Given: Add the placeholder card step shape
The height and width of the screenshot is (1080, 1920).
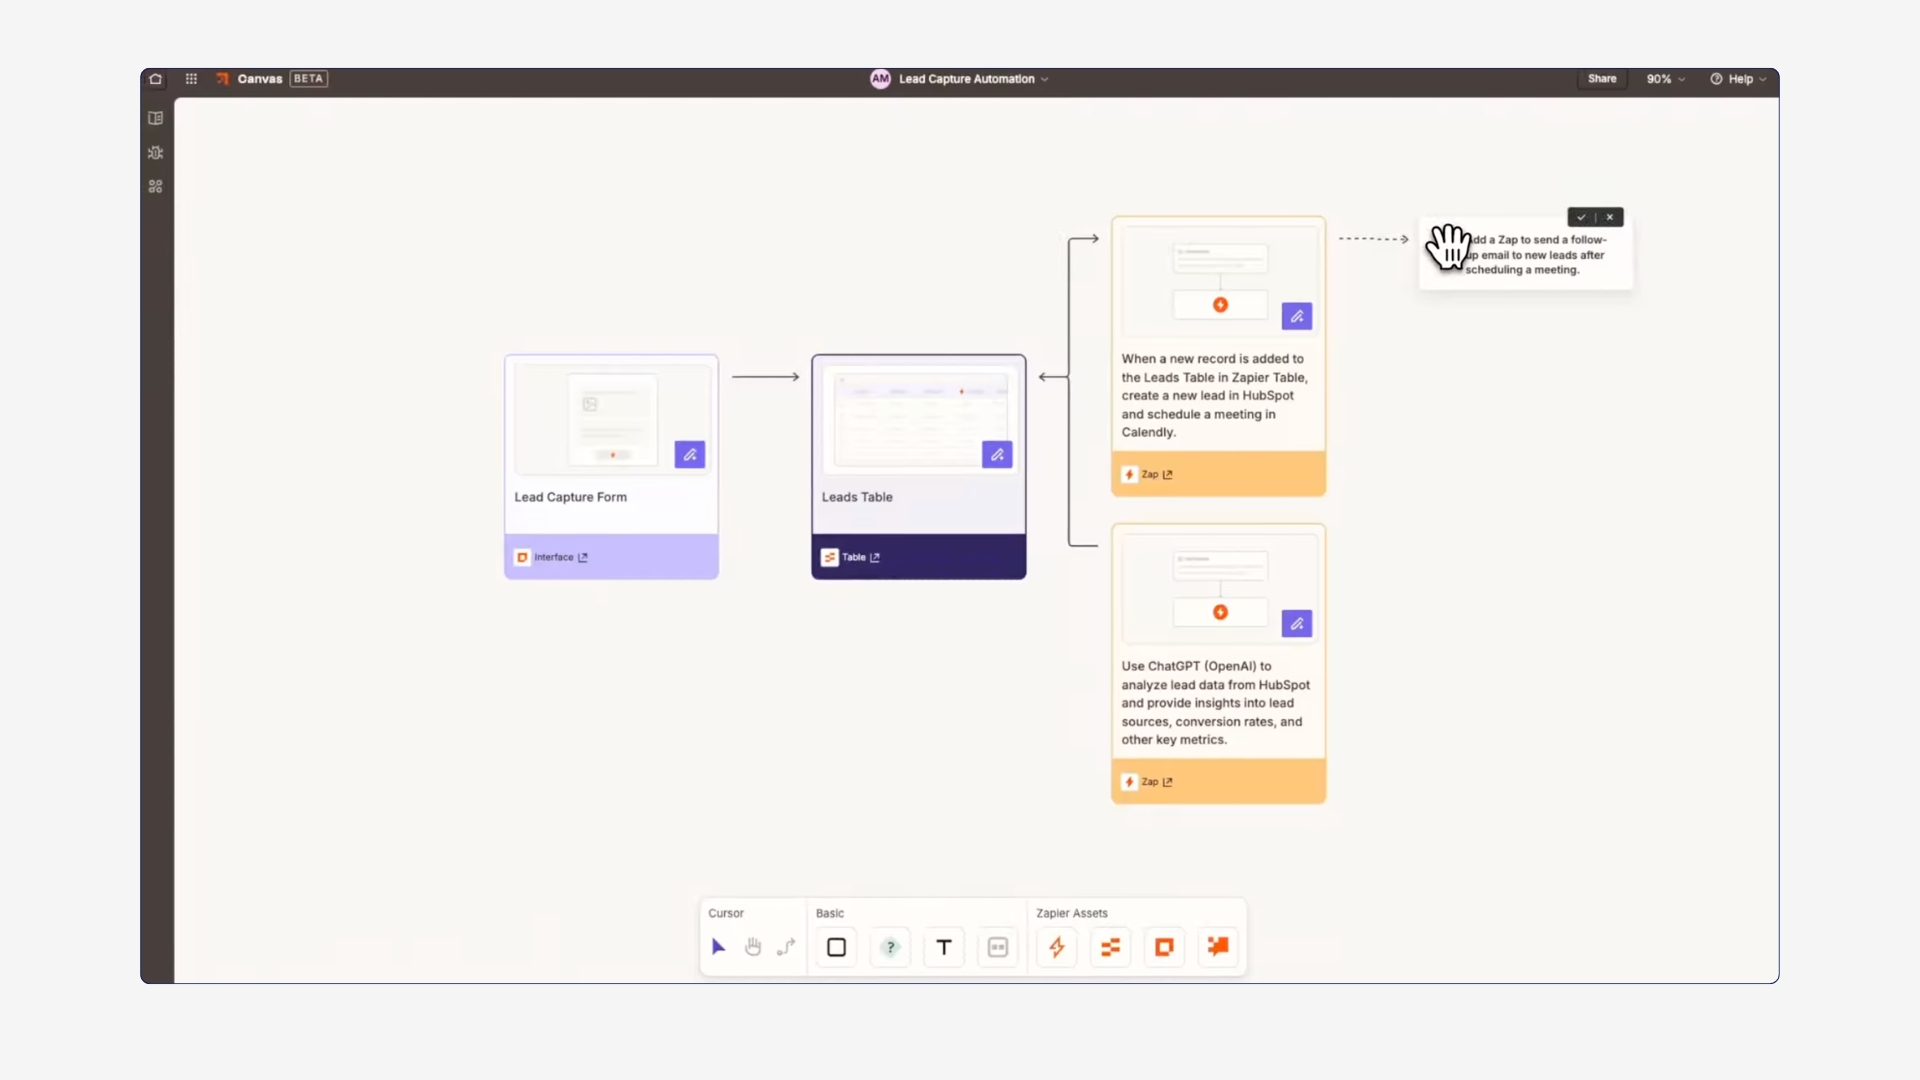Looking at the screenshot, I should (998, 947).
